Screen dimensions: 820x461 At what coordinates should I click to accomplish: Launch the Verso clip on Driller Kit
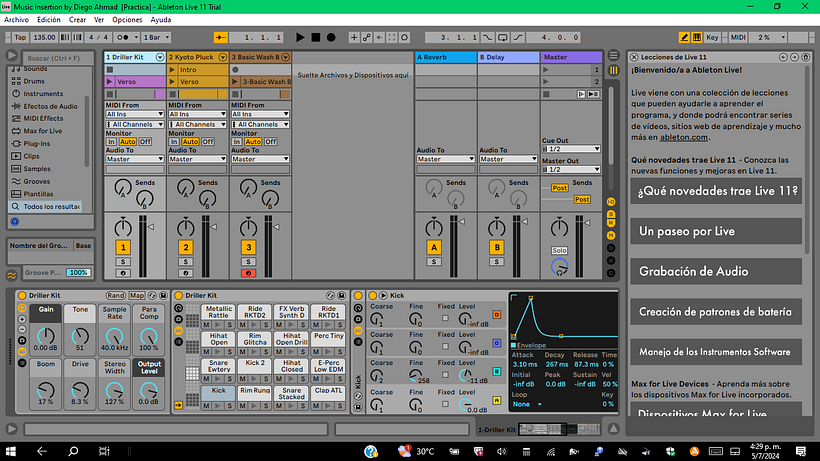(x=109, y=82)
